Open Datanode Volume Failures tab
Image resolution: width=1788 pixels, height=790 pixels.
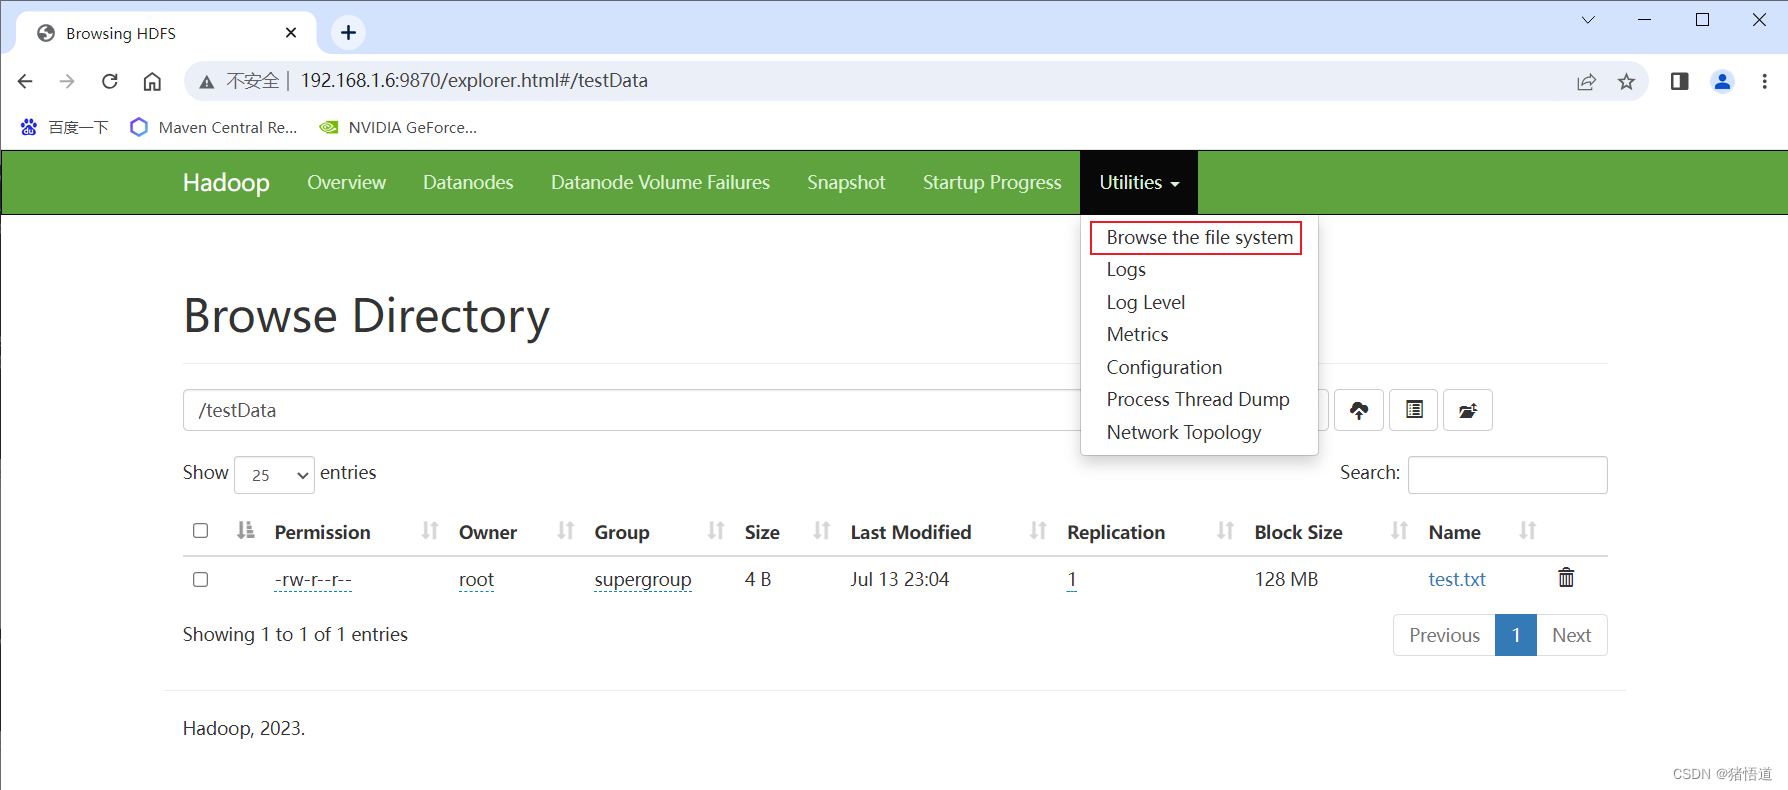coord(660,182)
